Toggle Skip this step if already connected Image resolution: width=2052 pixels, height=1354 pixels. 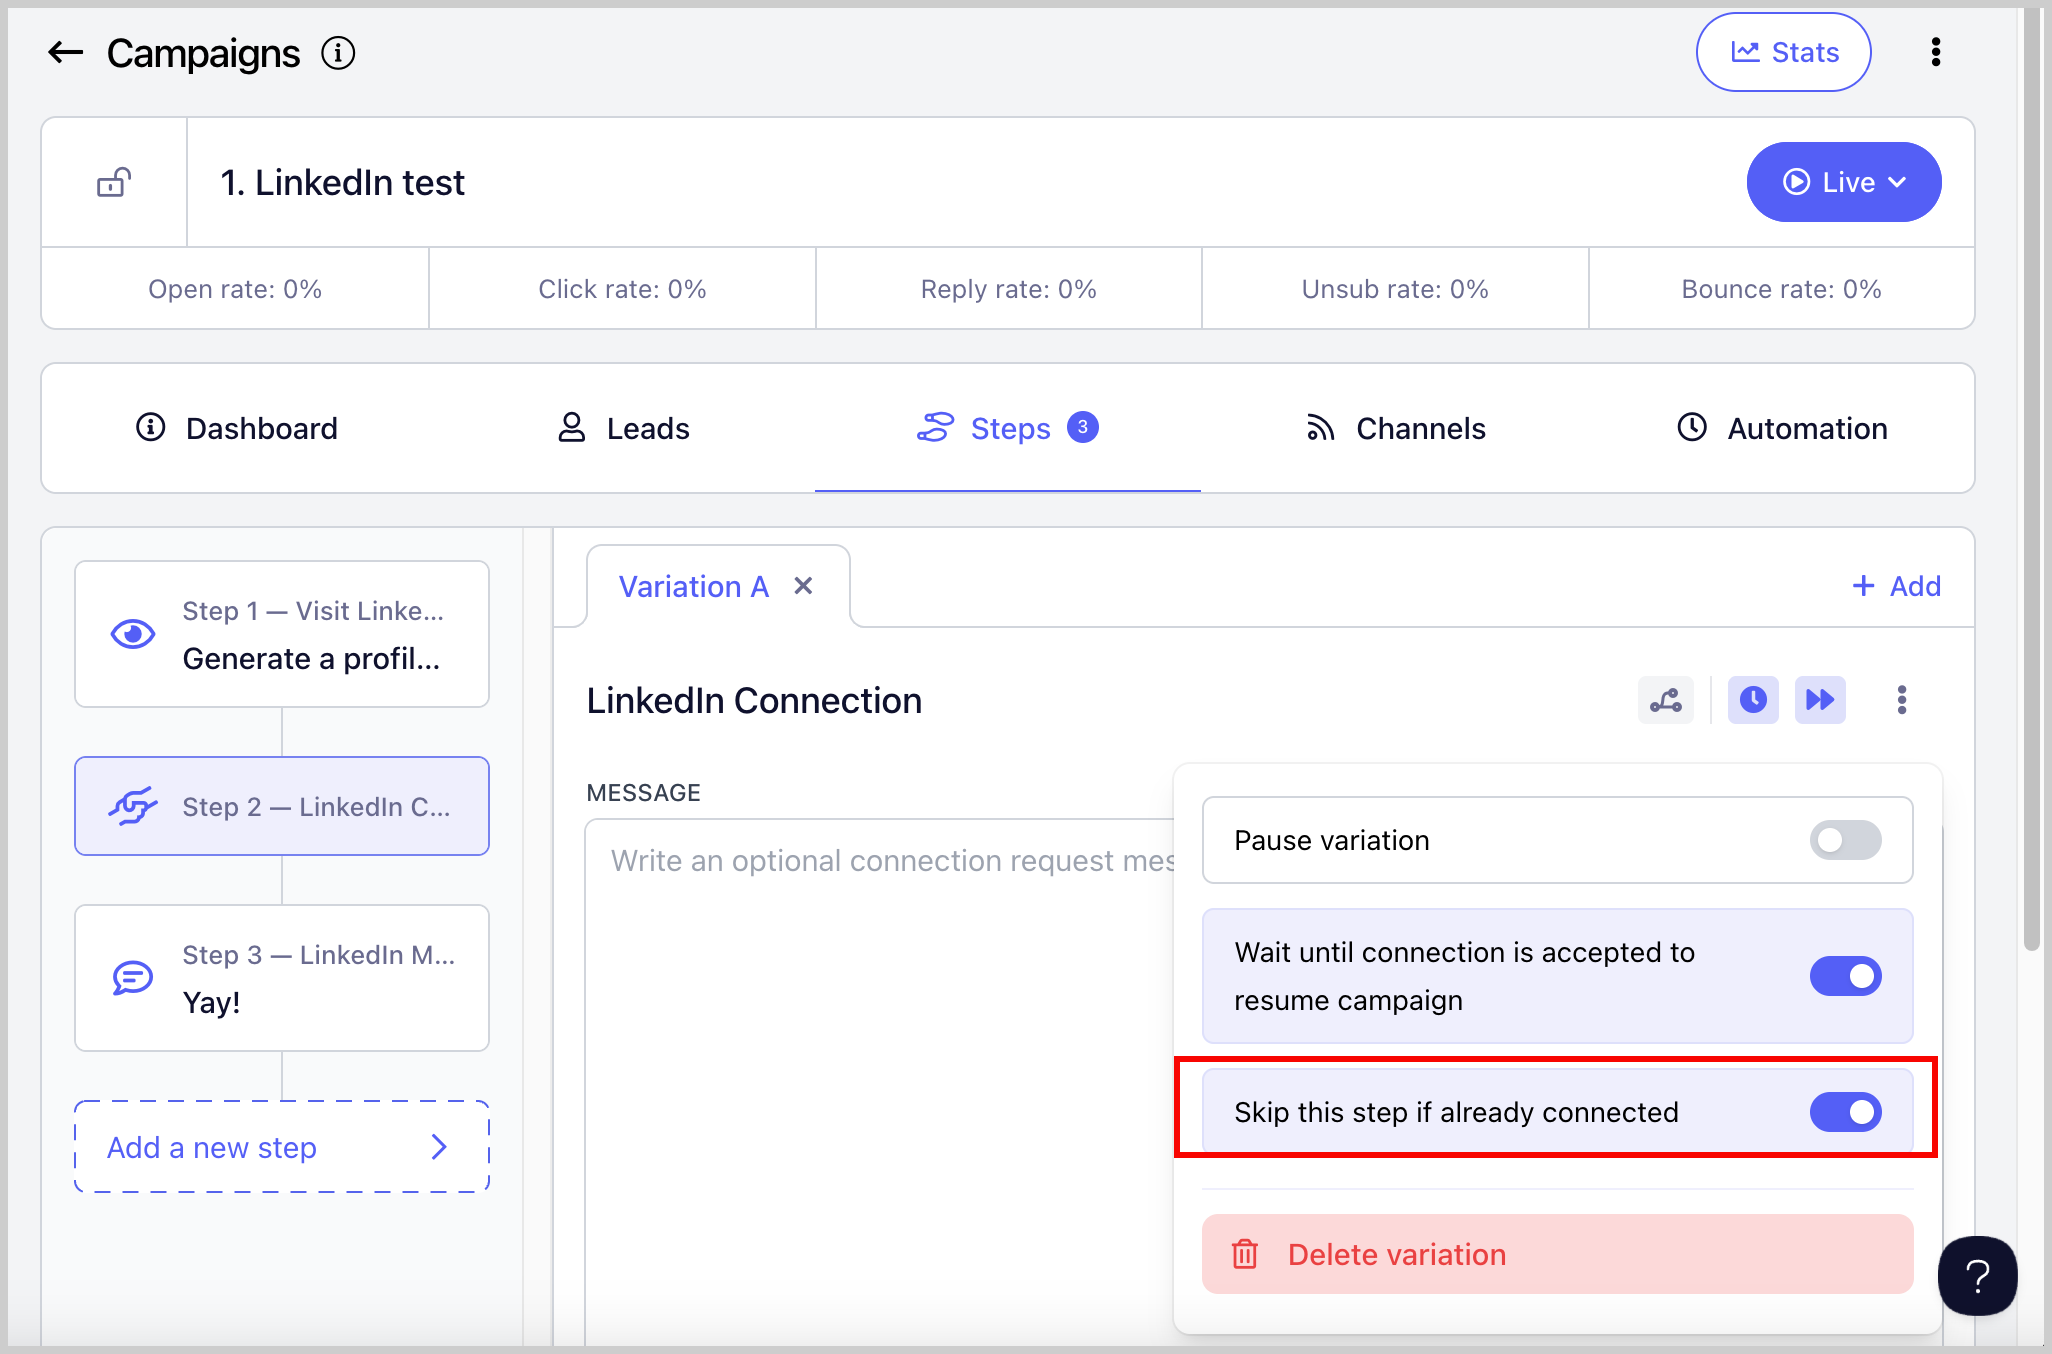[x=1845, y=1112]
